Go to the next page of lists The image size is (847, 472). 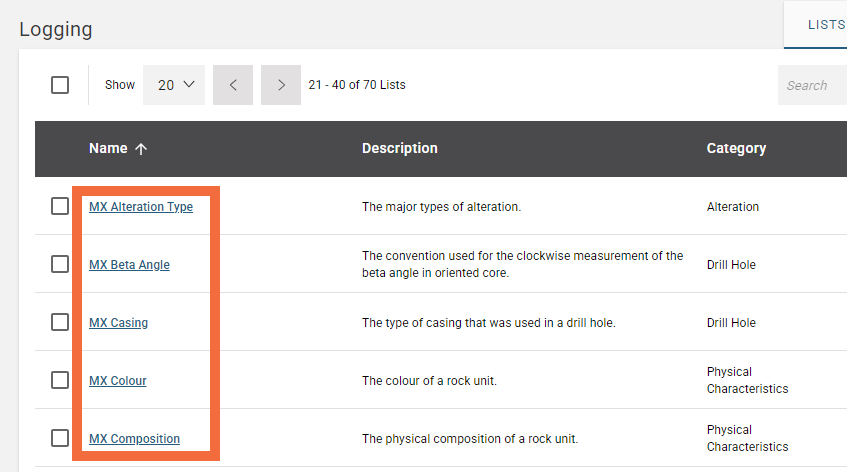click(x=281, y=85)
